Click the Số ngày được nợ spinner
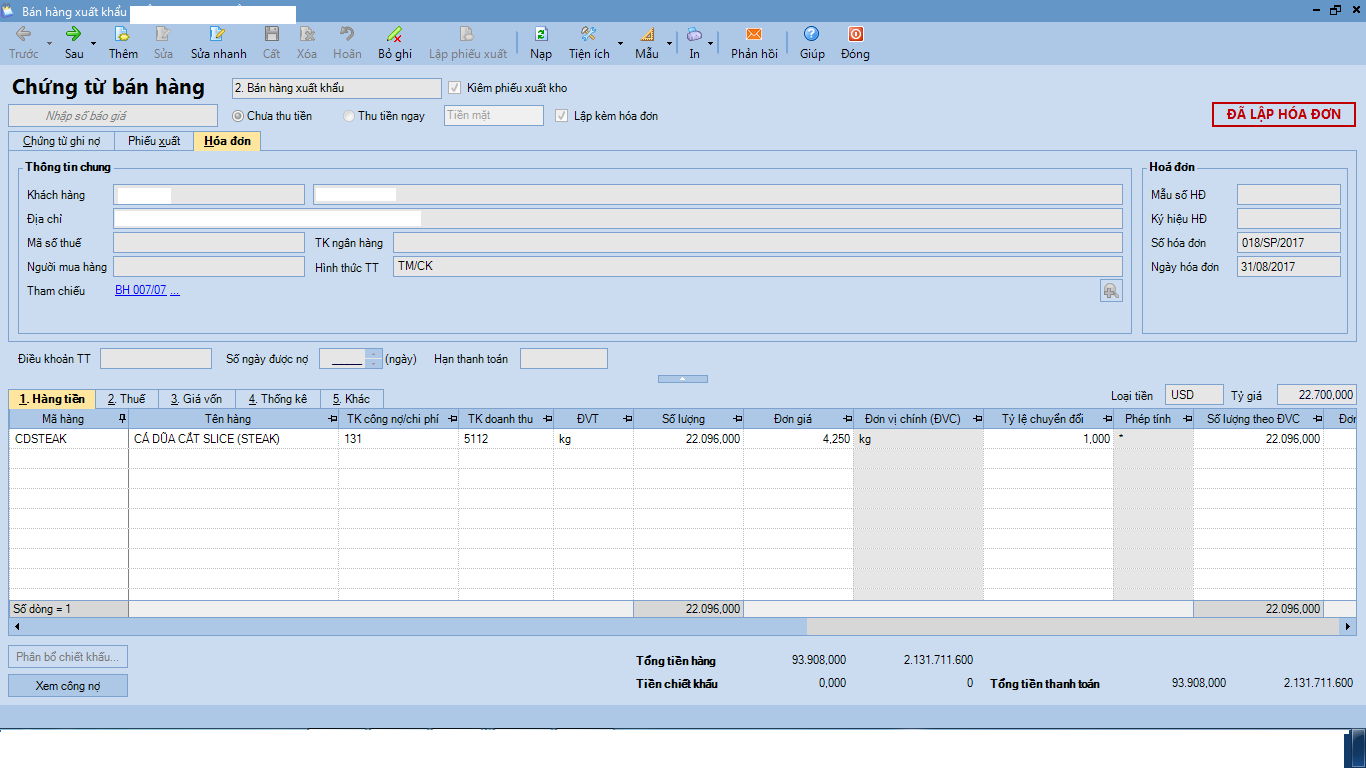 [x=373, y=358]
